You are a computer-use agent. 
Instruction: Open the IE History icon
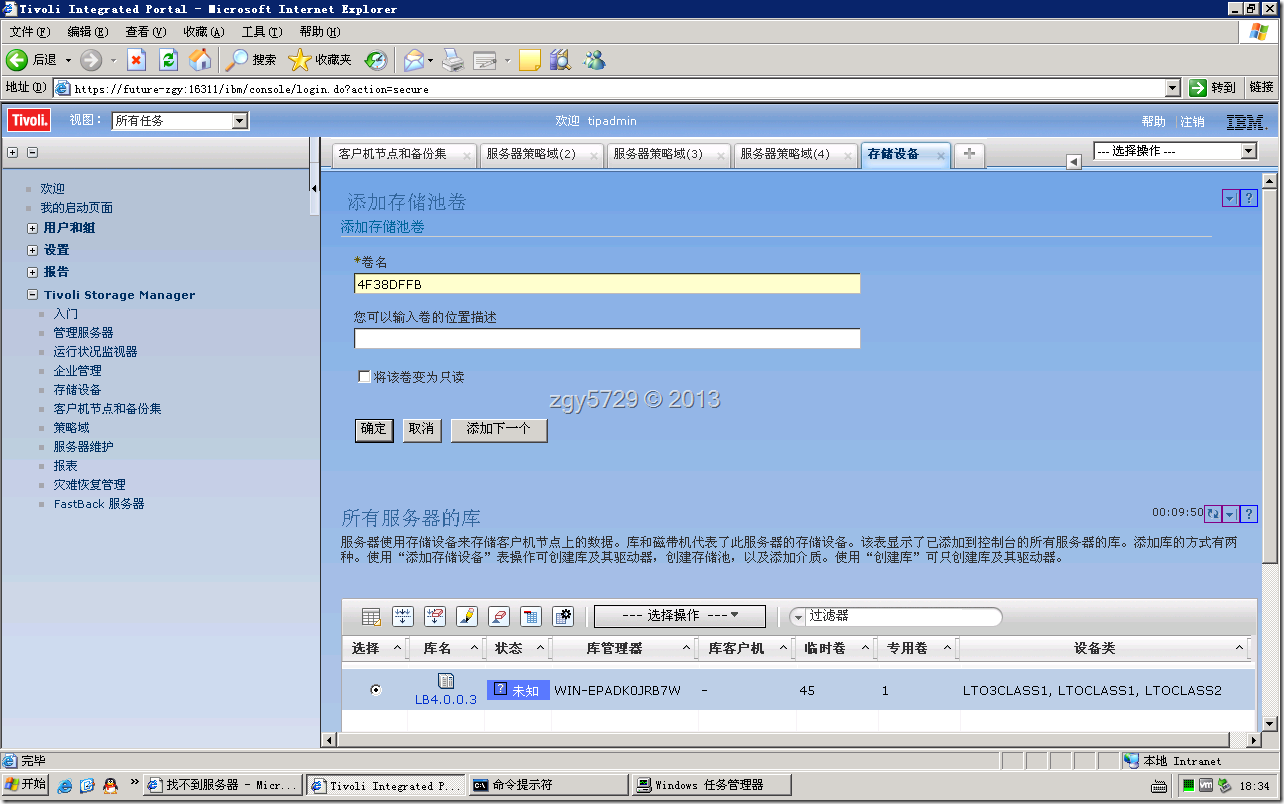coord(376,60)
